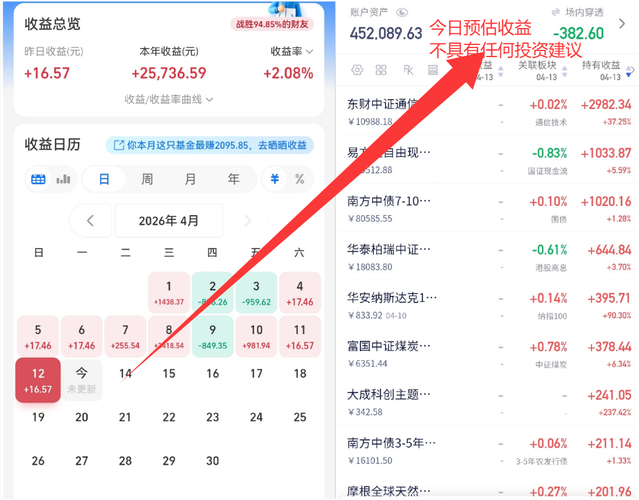The height and width of the screenshot is (500, 639).
Task: Select April 1 with +1438.37
Action: (x=169, y=293)
